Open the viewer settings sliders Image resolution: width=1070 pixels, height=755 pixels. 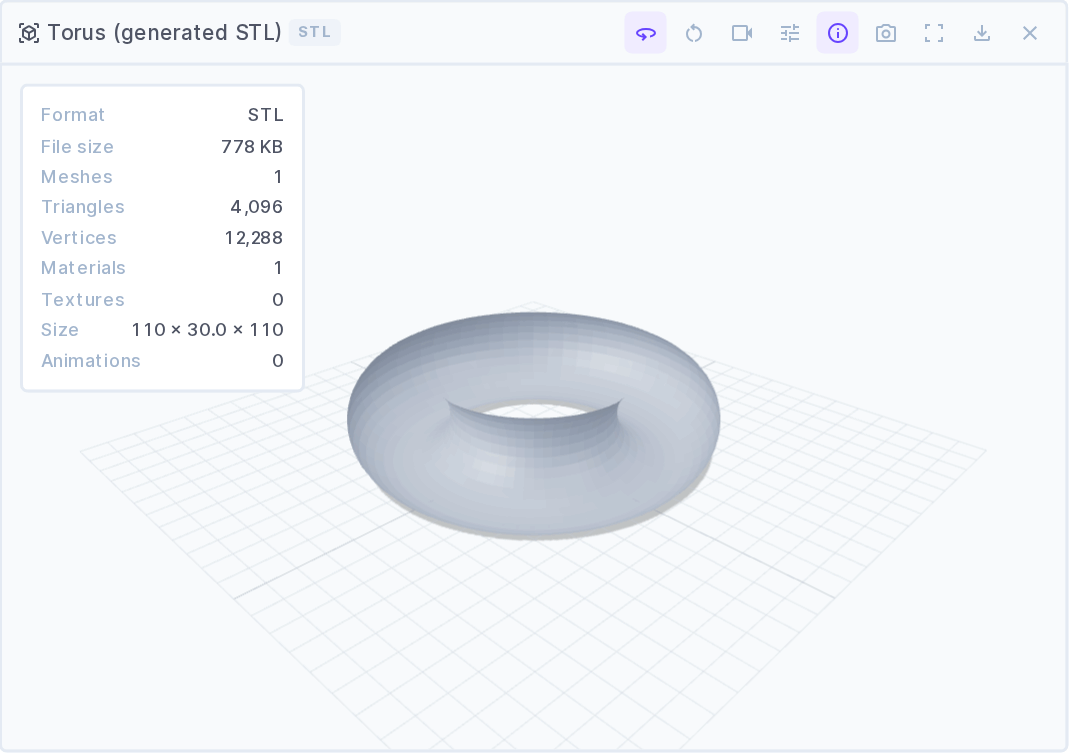pyautogui.click(x=790, y=33)
